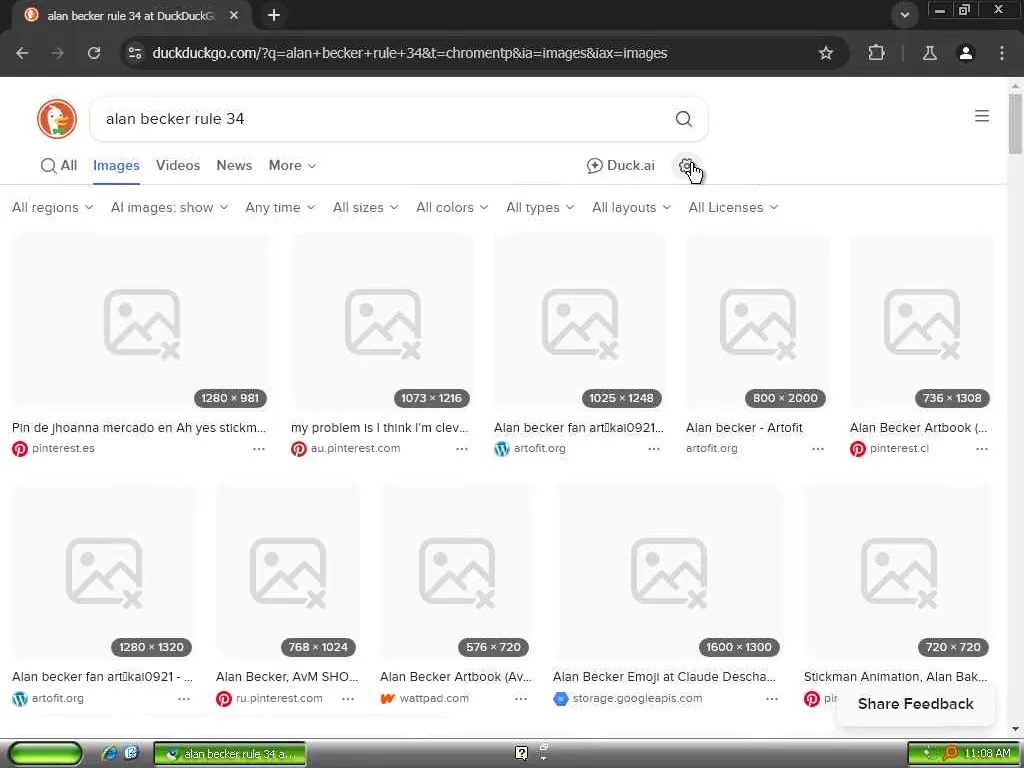Viewport: 1024px width, 768px height.
Task: Open the storage.googleapis.com source link
Action: click(x=637, y=699)
